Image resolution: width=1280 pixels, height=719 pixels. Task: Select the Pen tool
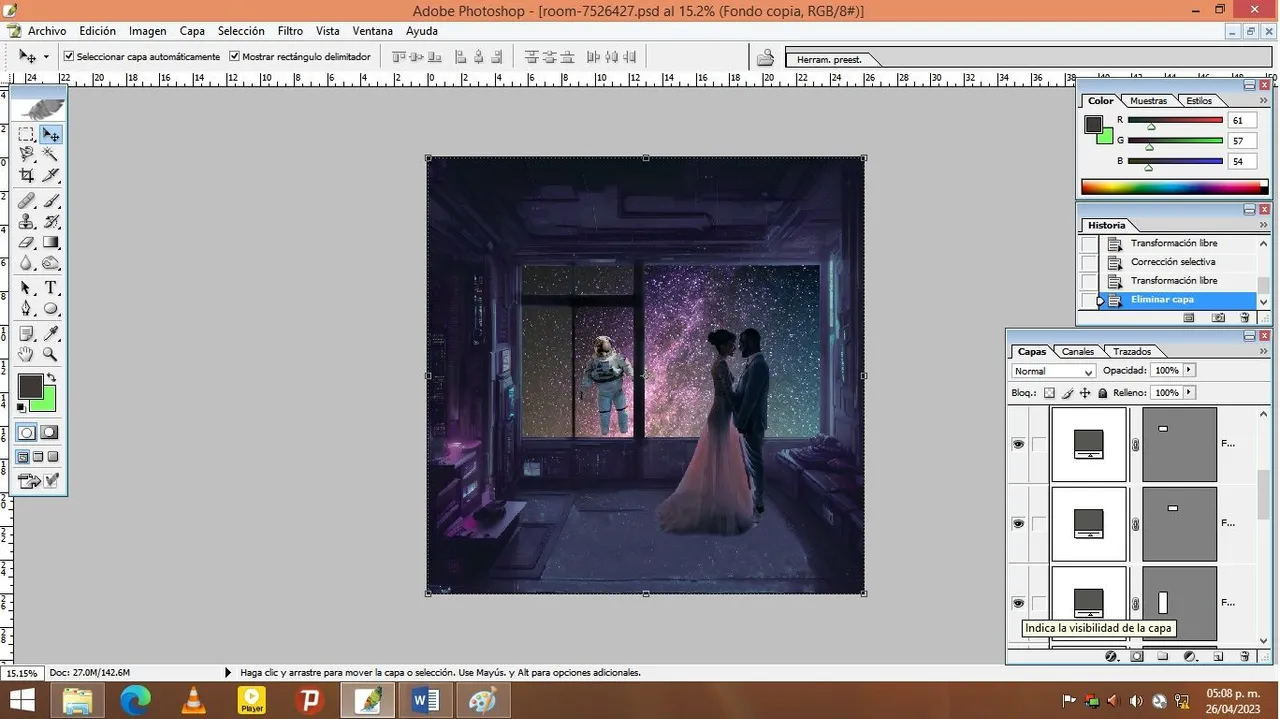point(27,308)
